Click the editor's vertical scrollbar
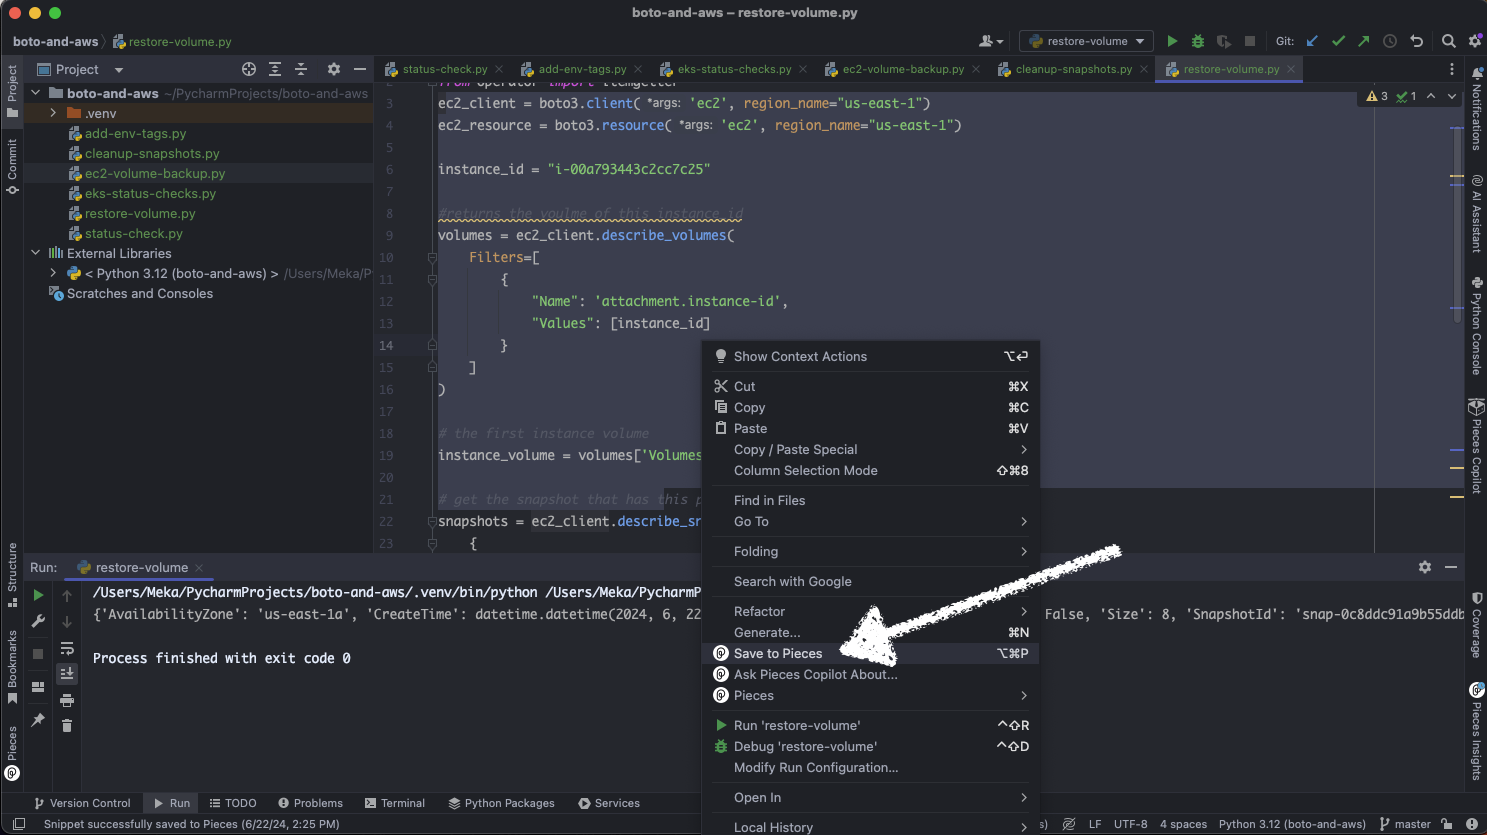1487x835 pixels. pyautogui.click(x=1455, y=200)
